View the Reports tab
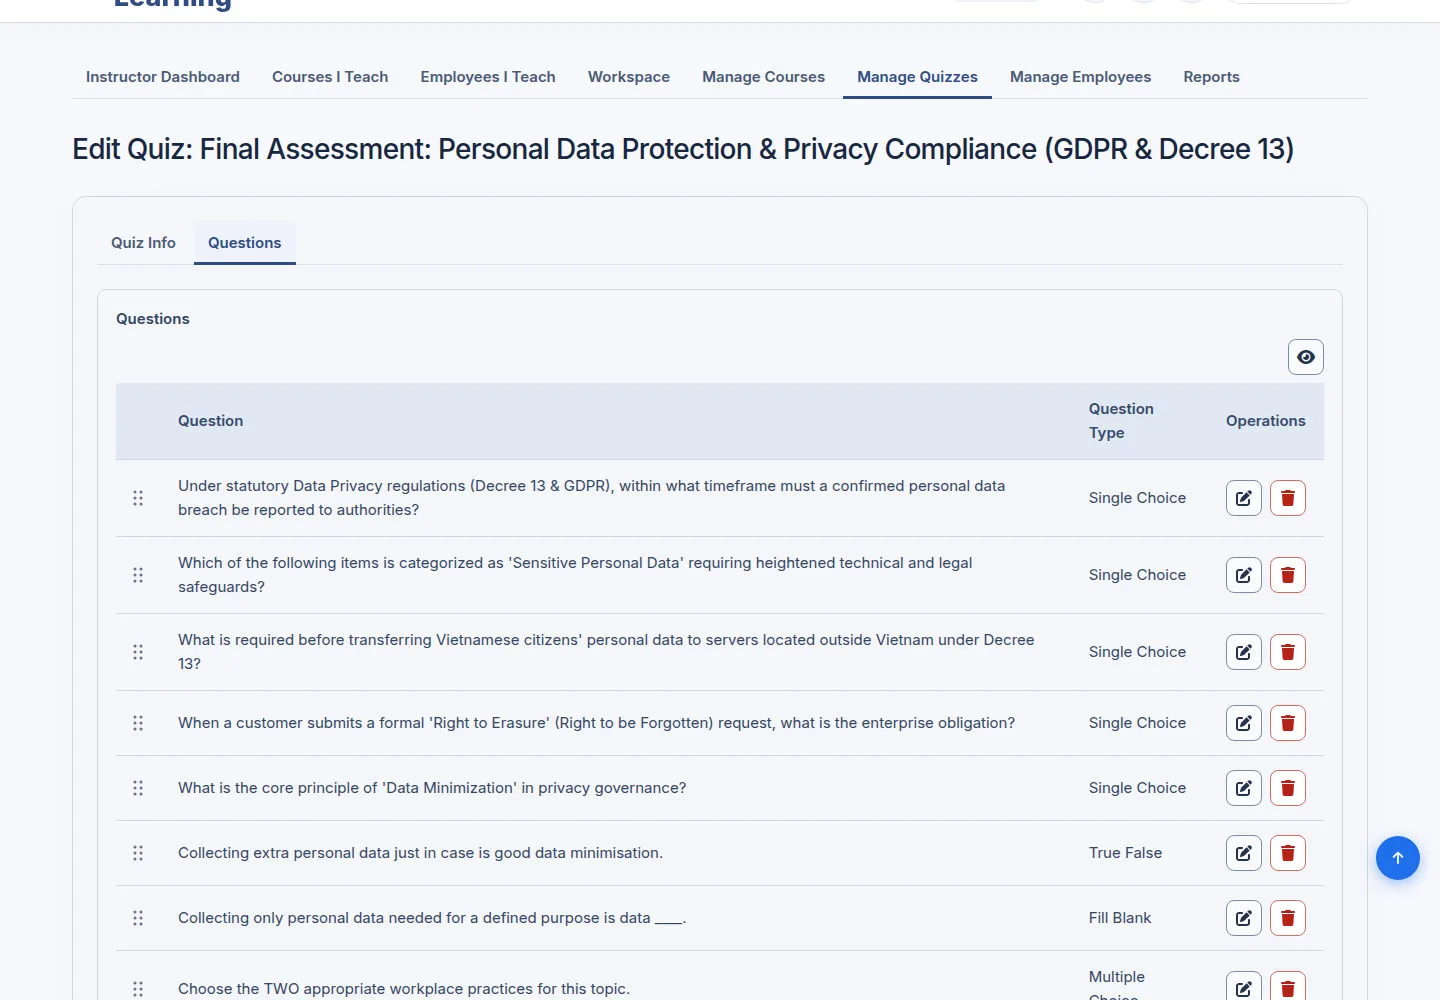This screenshot has height=1000, width=1440. pos(1212,77)
